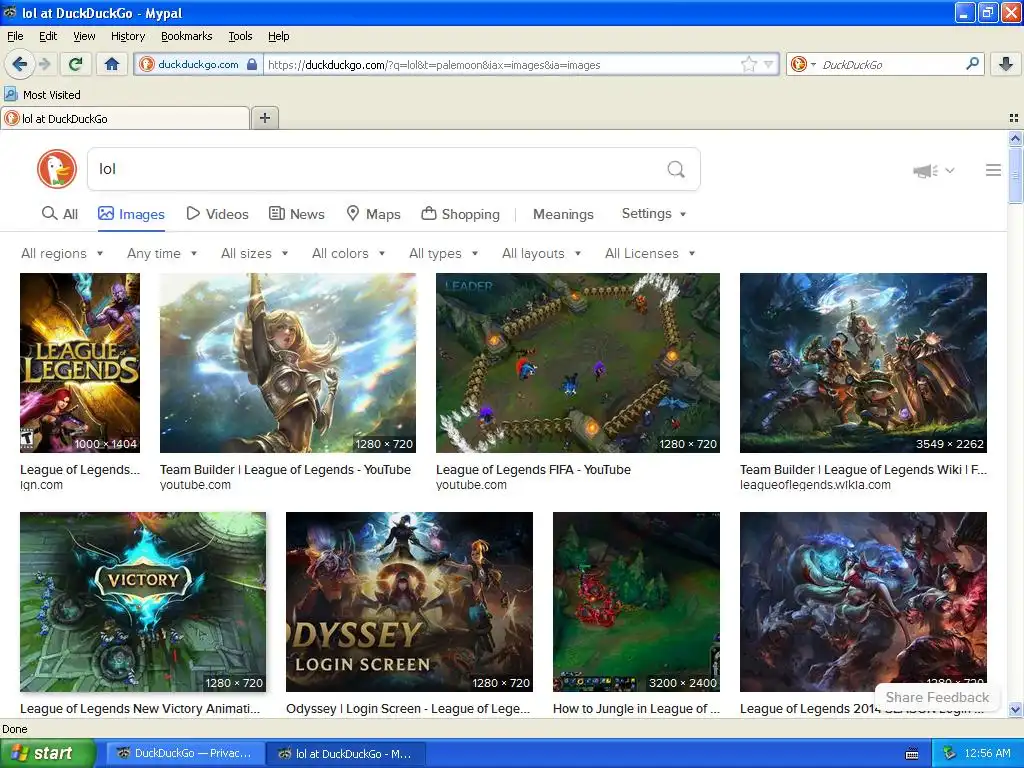Submit search with the magnifying glass button
Screen dimensions: 1024x768
pos(676,170)
